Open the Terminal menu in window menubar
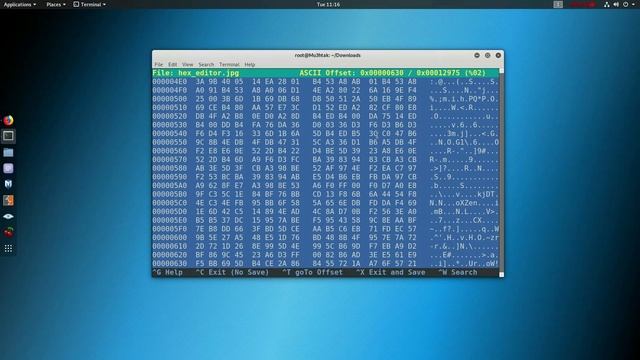640x360 pixels. [x=229, y=64]
